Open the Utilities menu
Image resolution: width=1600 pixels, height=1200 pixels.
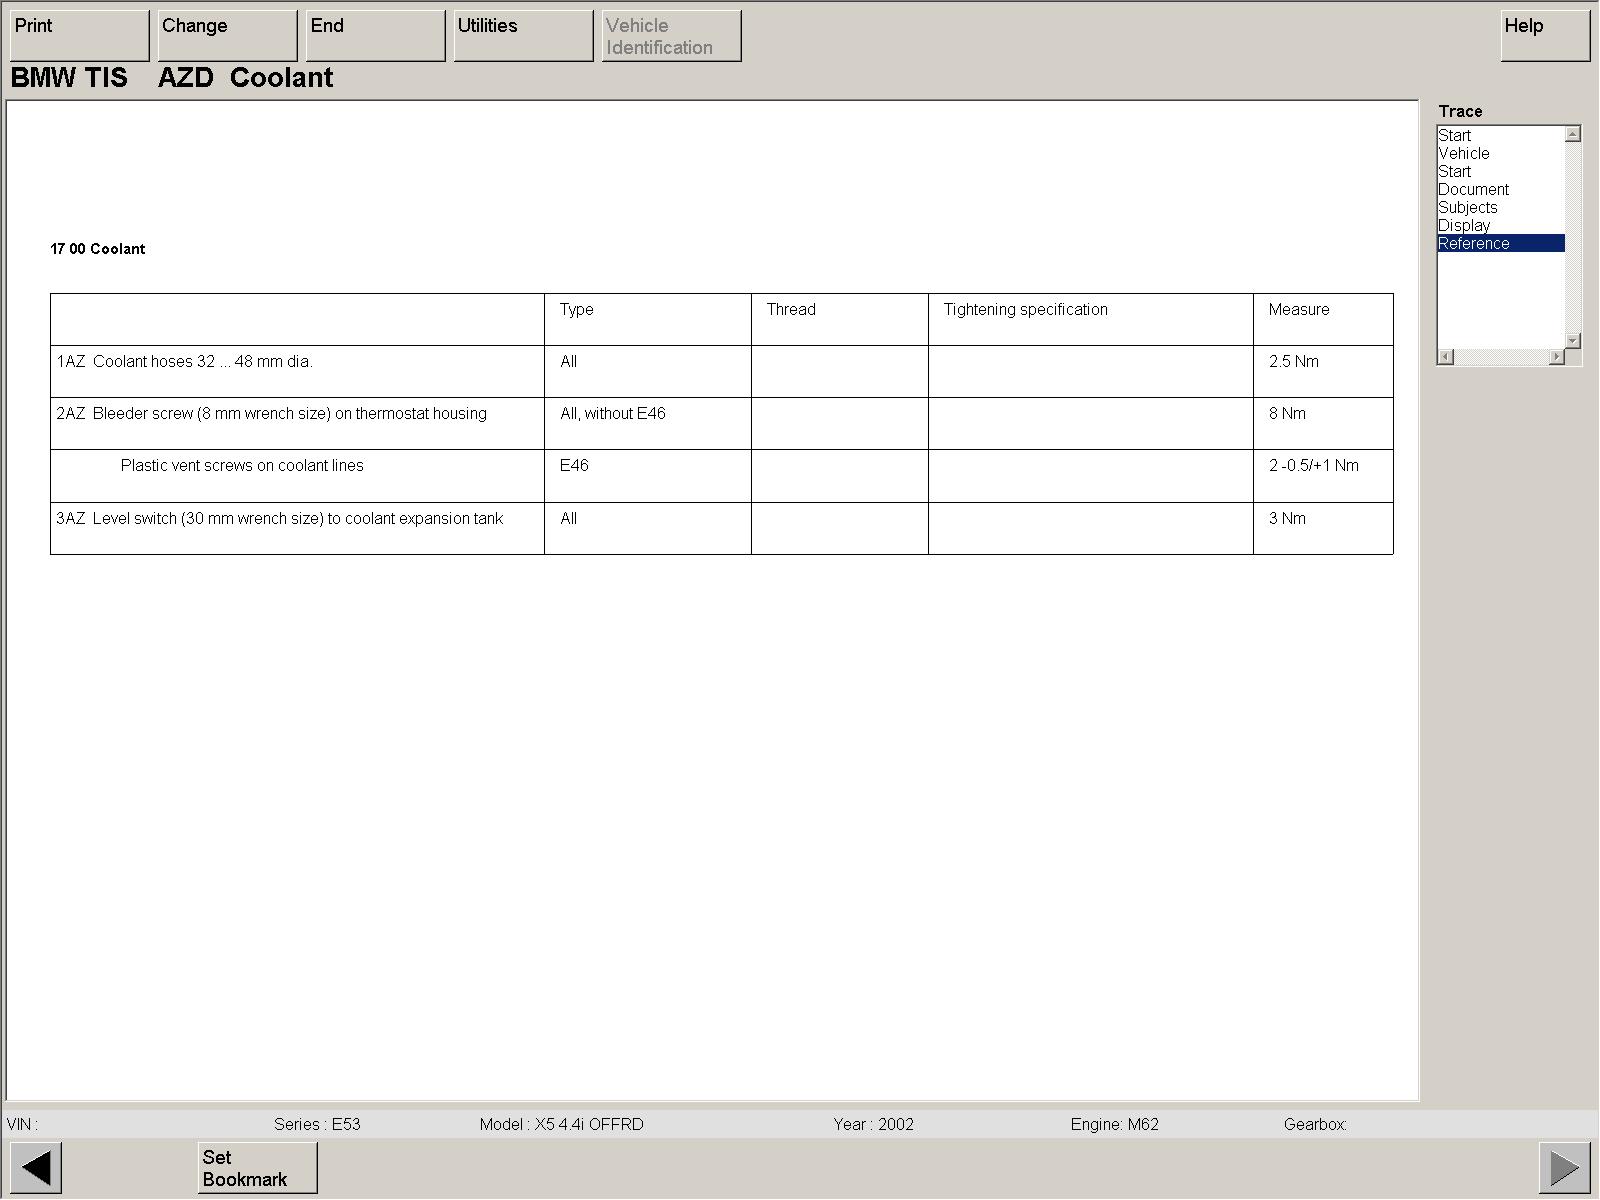click(523, 36)
